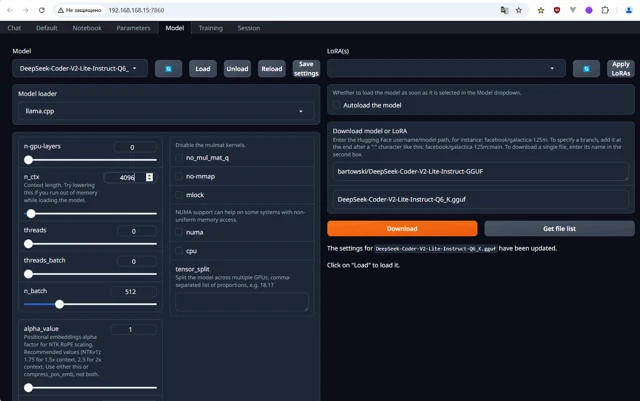Image resolution: width=640 pixels, height=401 pixels.
Task: Open the Training tab
Action: [210, 28]
